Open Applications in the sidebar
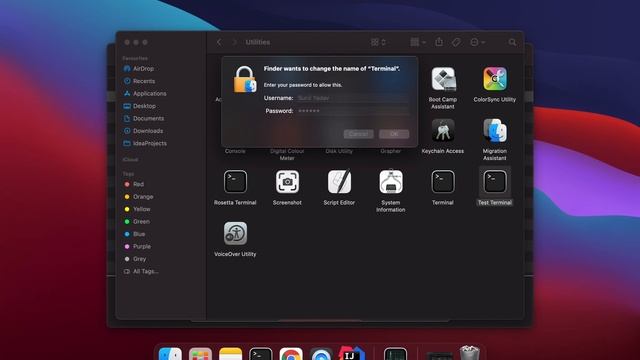The height and width of the screenshot is (360, 640). click(144, 93)
